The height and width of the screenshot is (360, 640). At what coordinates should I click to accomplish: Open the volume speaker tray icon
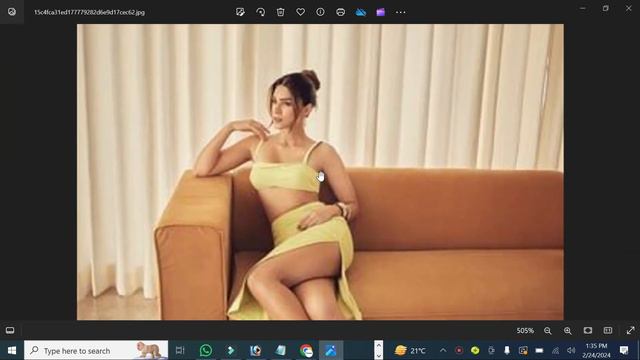click(571, 350)
